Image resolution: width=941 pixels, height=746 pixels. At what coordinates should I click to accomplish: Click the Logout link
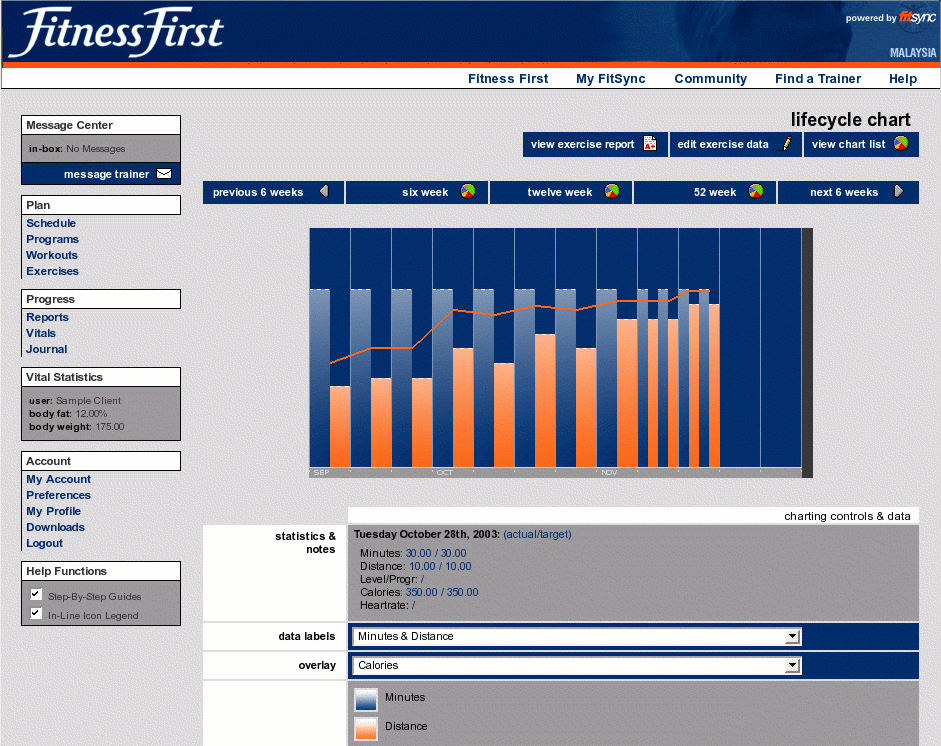coord(44,543)
